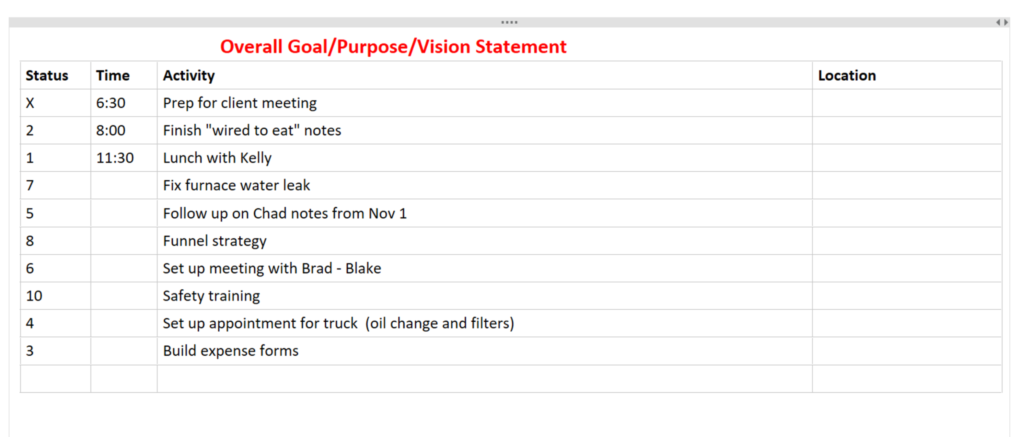Select Follow up on Chad notes cell
1030x437 pixels.
(485, 214)
